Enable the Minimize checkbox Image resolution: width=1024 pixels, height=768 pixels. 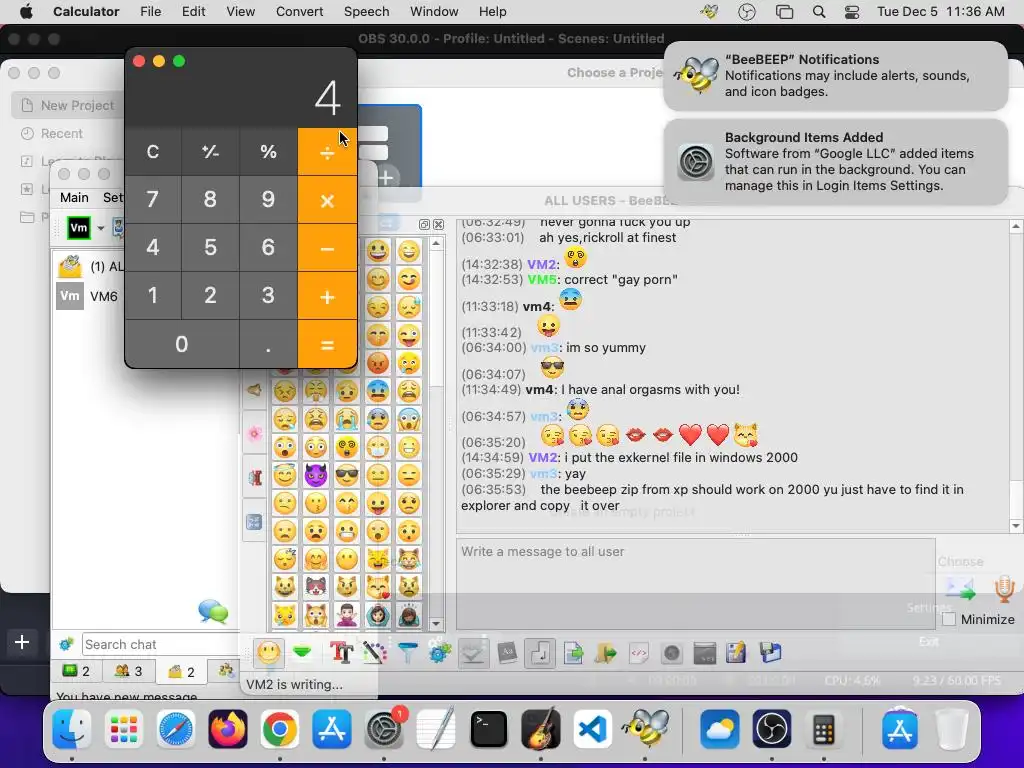[x=949, y=619]
